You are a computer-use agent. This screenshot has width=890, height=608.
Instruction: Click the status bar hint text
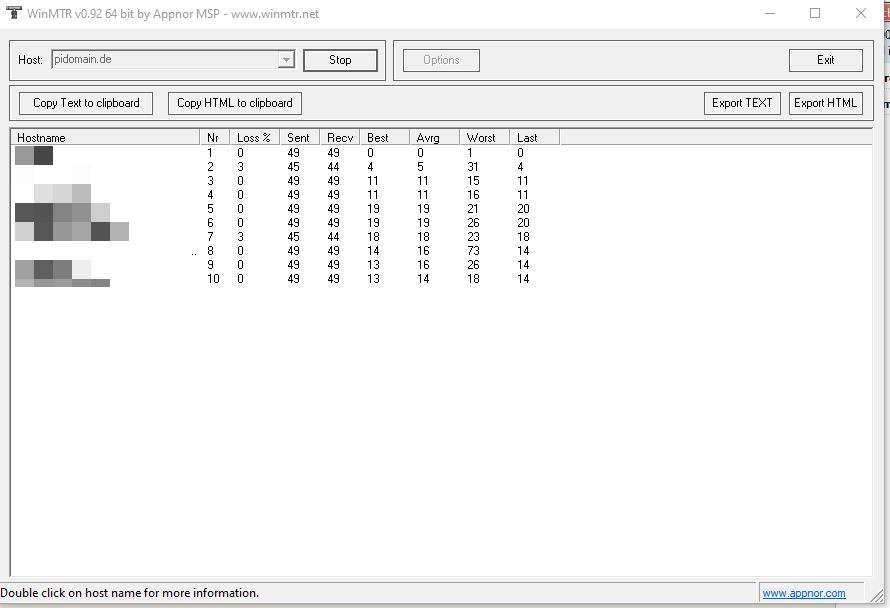coord(129,593)
